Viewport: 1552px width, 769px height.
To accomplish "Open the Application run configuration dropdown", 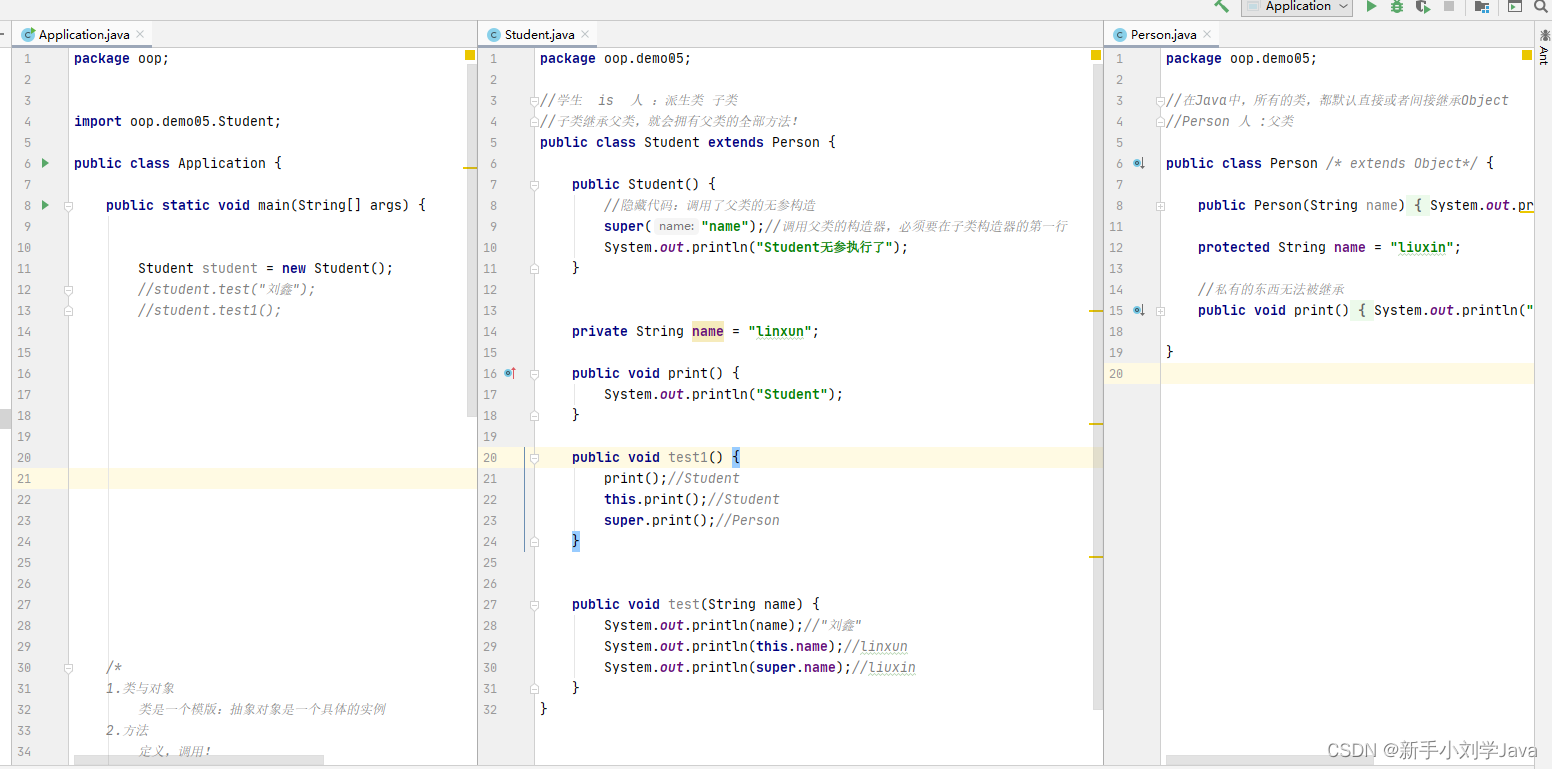I will [x=1297, y=7].
